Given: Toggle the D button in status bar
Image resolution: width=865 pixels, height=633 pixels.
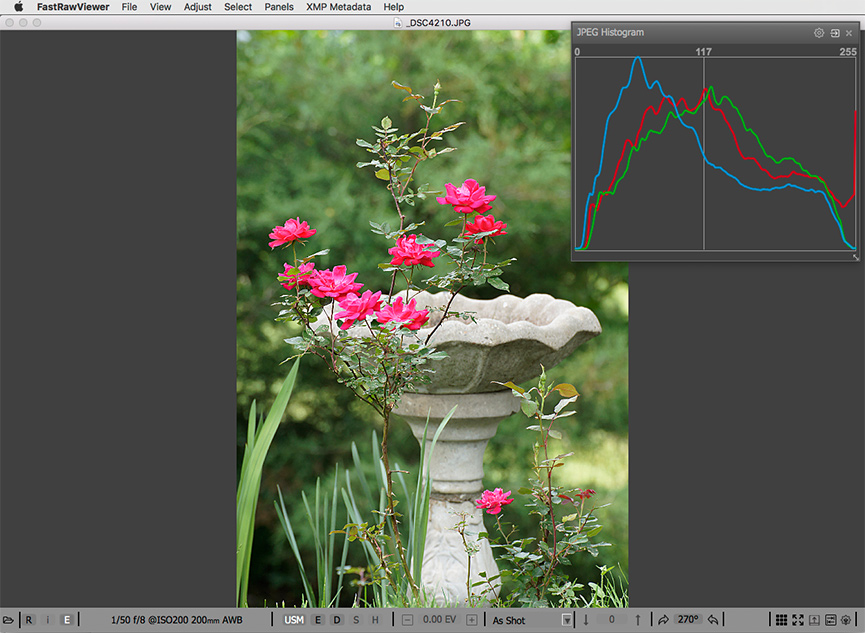Looking at the screenshot, I should click(x=337, y=620).
